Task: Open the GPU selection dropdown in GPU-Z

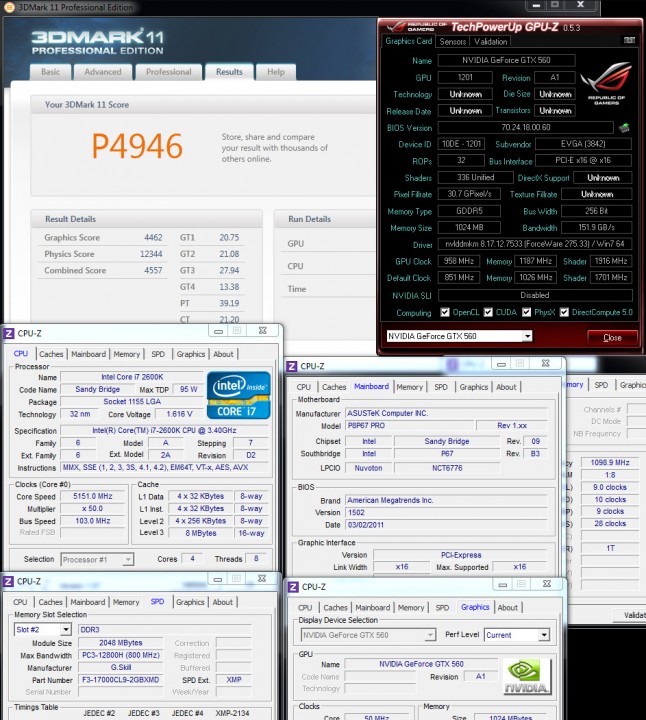Action: click(527, 336)
